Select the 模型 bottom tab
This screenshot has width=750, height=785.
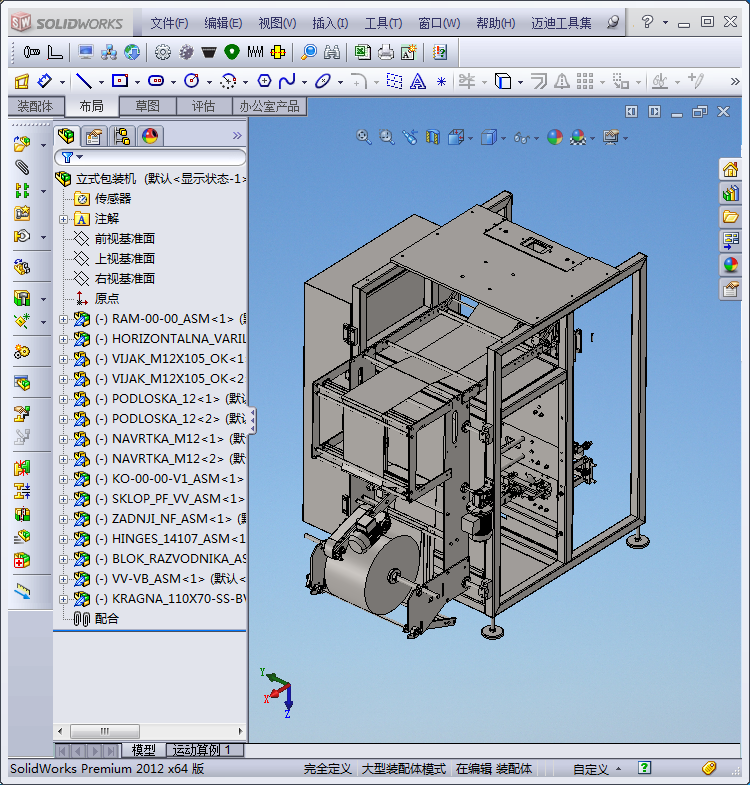pyautogui.click(x=144, y=749)
